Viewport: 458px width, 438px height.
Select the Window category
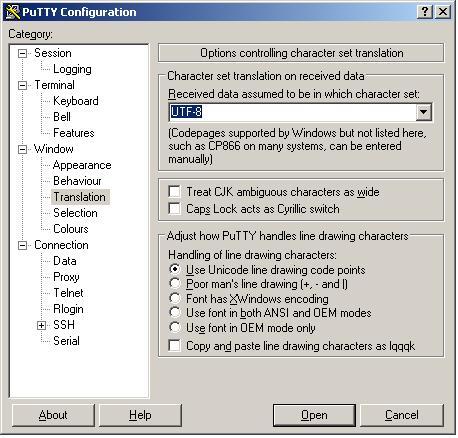pyautogui.click(x=54, y=149)
